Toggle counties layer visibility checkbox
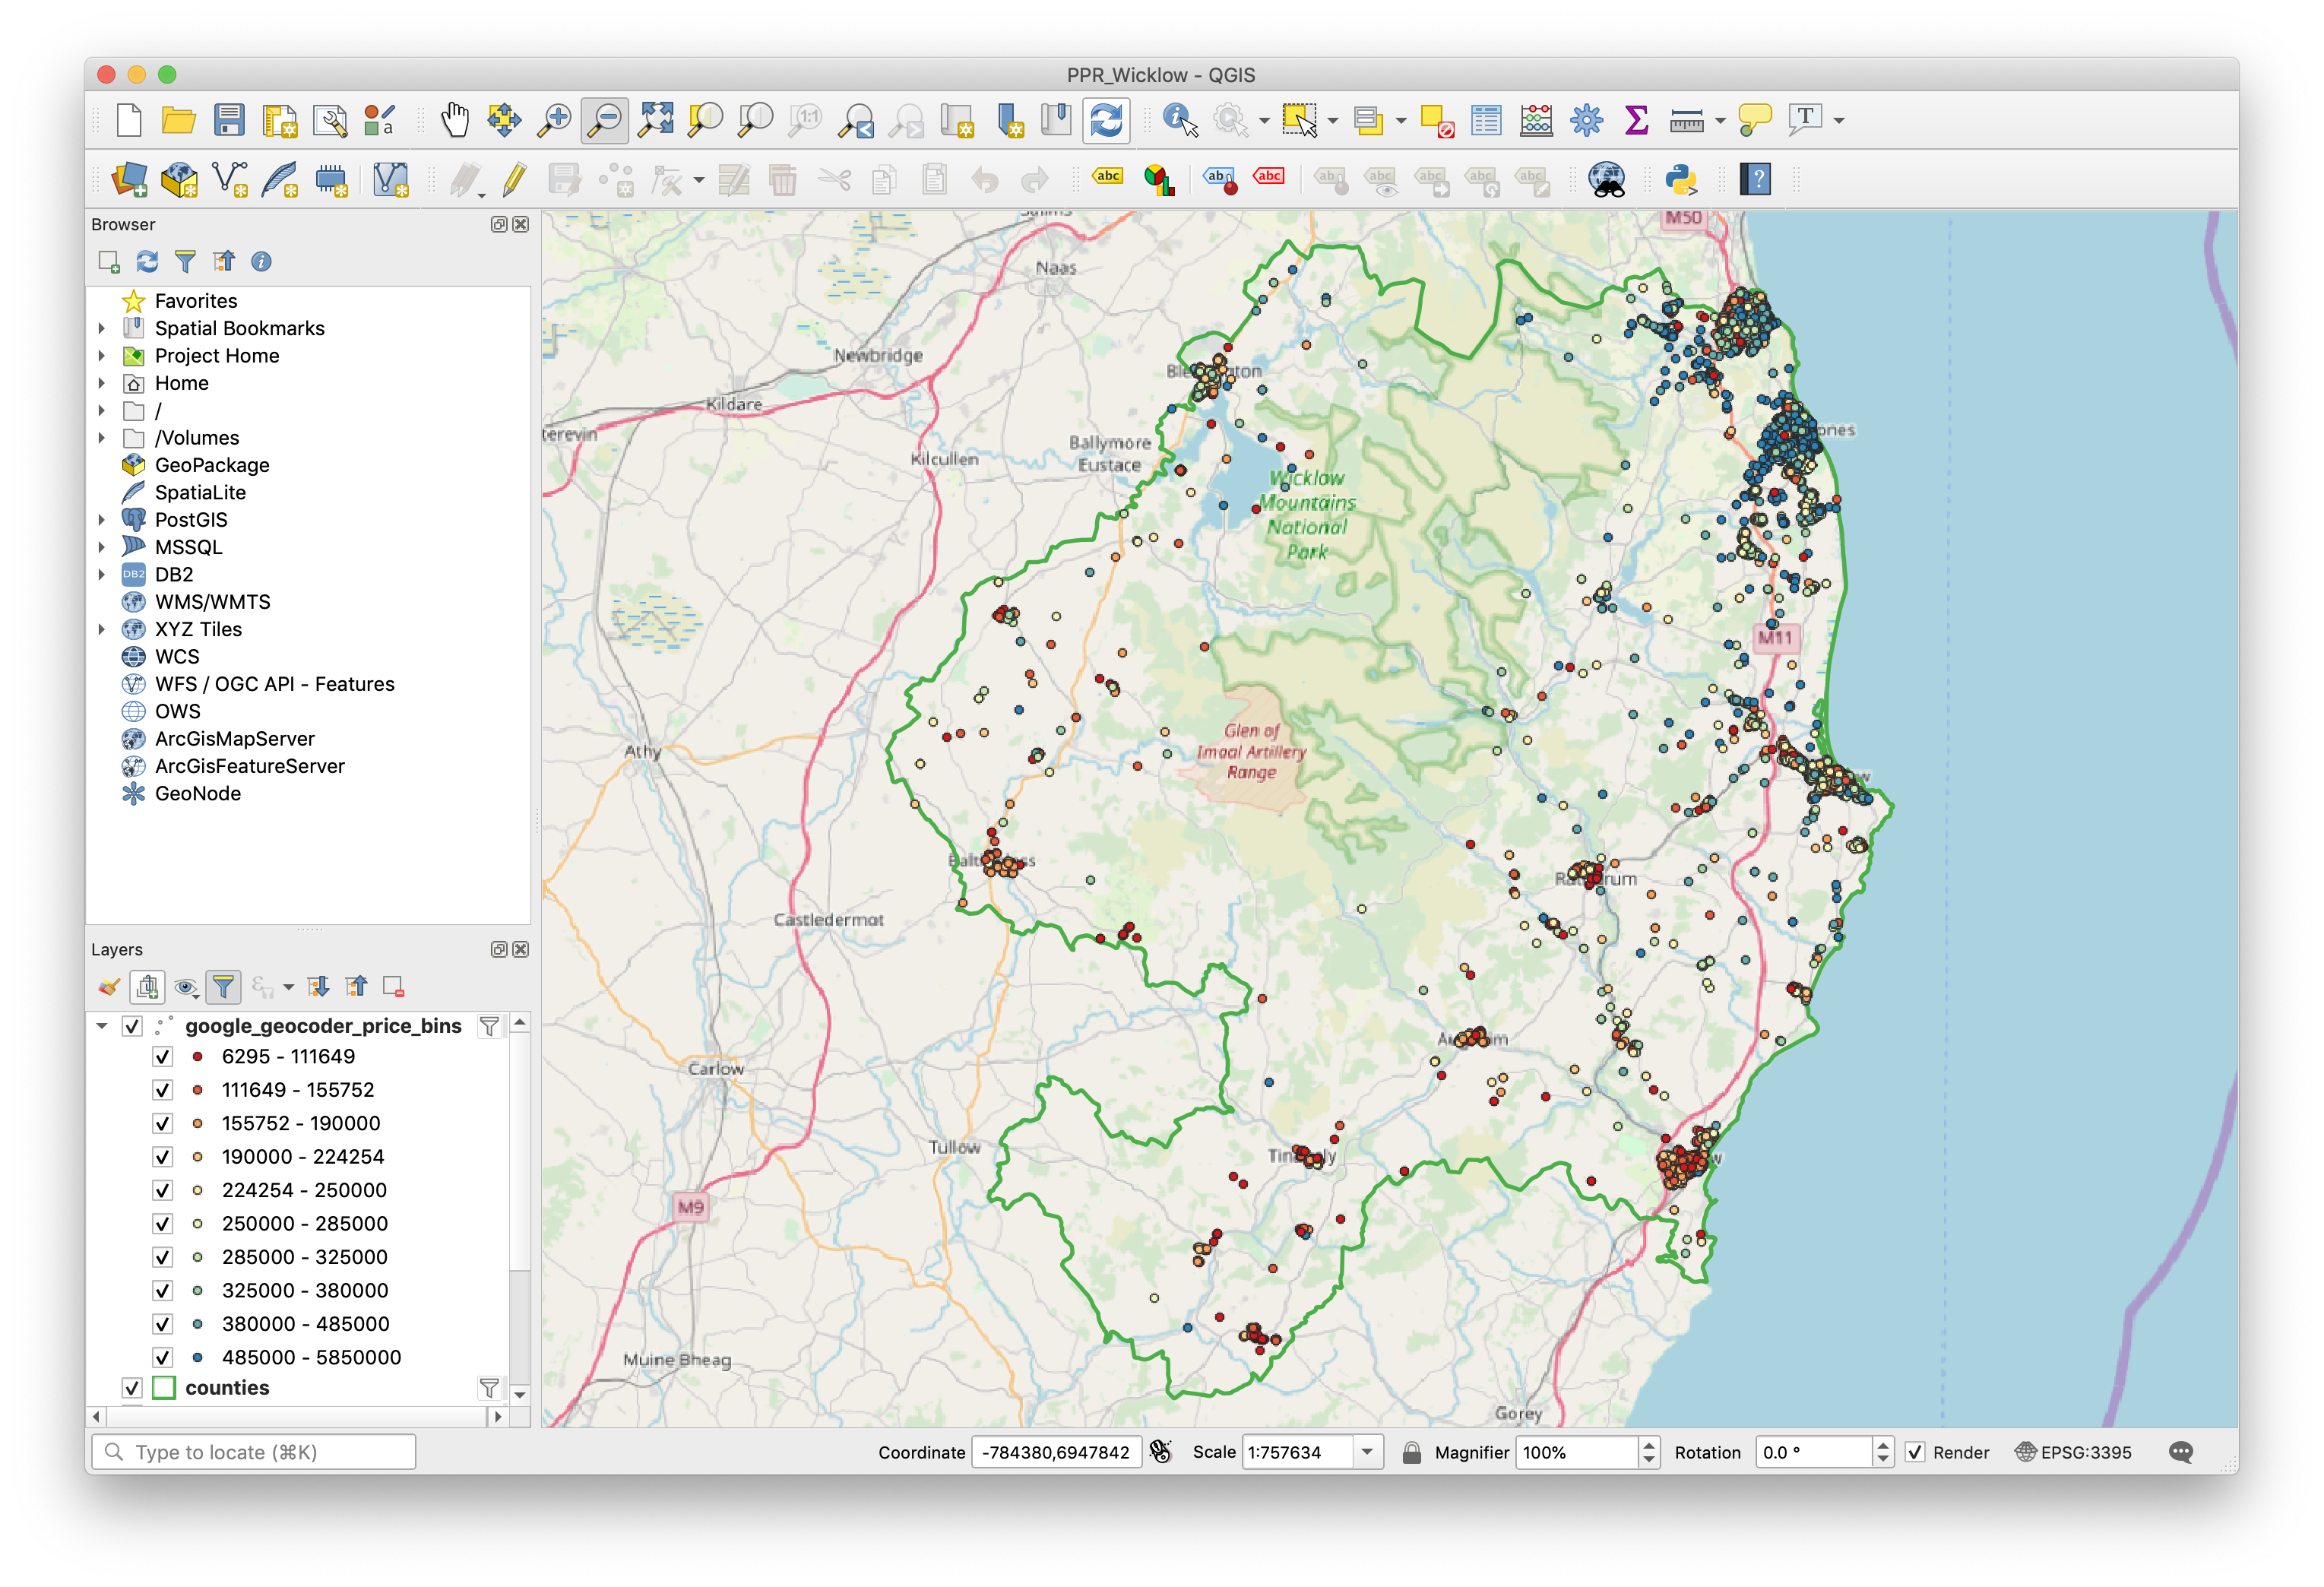Image resolution: width=2324 pixels, height=1587 pixels. point(132,1388)
